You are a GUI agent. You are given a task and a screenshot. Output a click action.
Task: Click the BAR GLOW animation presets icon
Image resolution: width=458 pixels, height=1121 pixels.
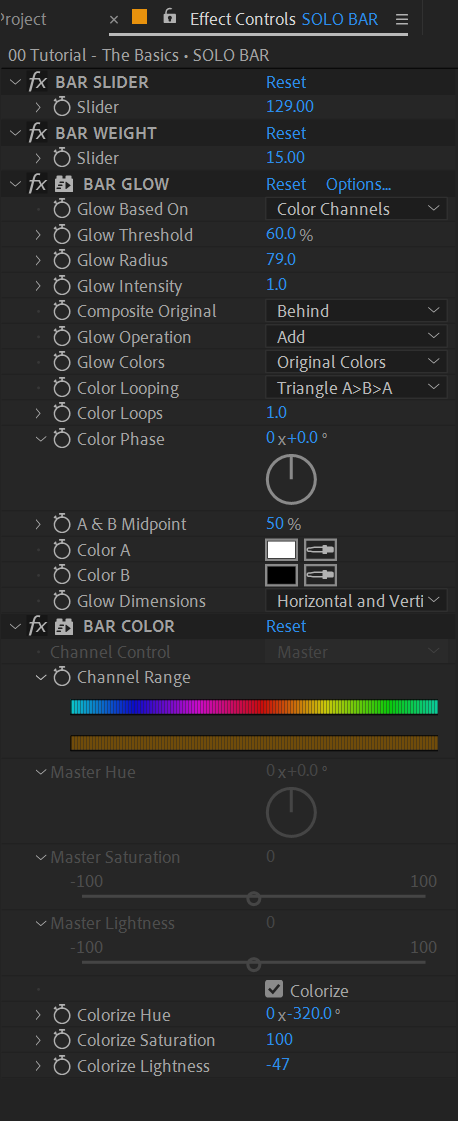pyautogui.click(x=64, y=184)
